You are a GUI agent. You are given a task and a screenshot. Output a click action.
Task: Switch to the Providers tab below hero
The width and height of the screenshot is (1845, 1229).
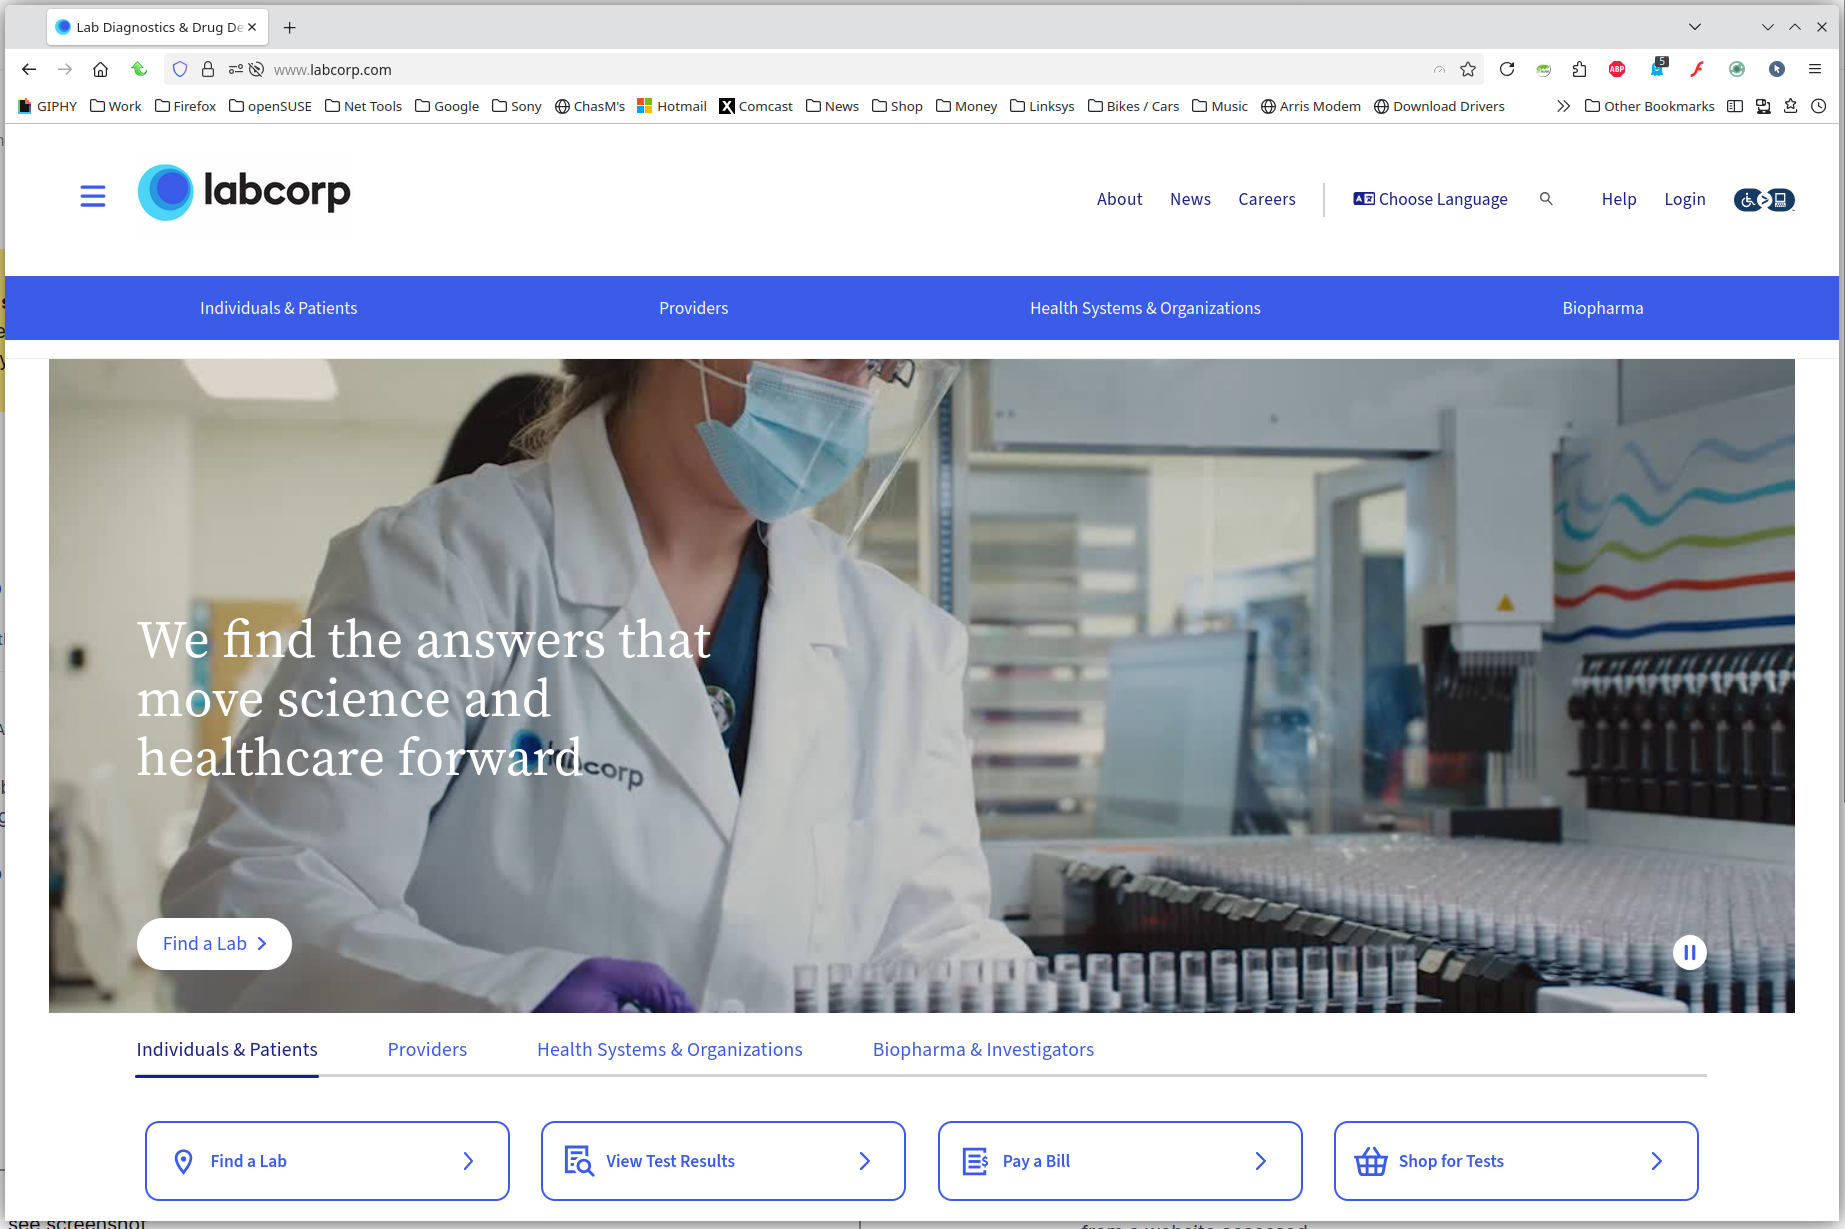point(427,1049)
